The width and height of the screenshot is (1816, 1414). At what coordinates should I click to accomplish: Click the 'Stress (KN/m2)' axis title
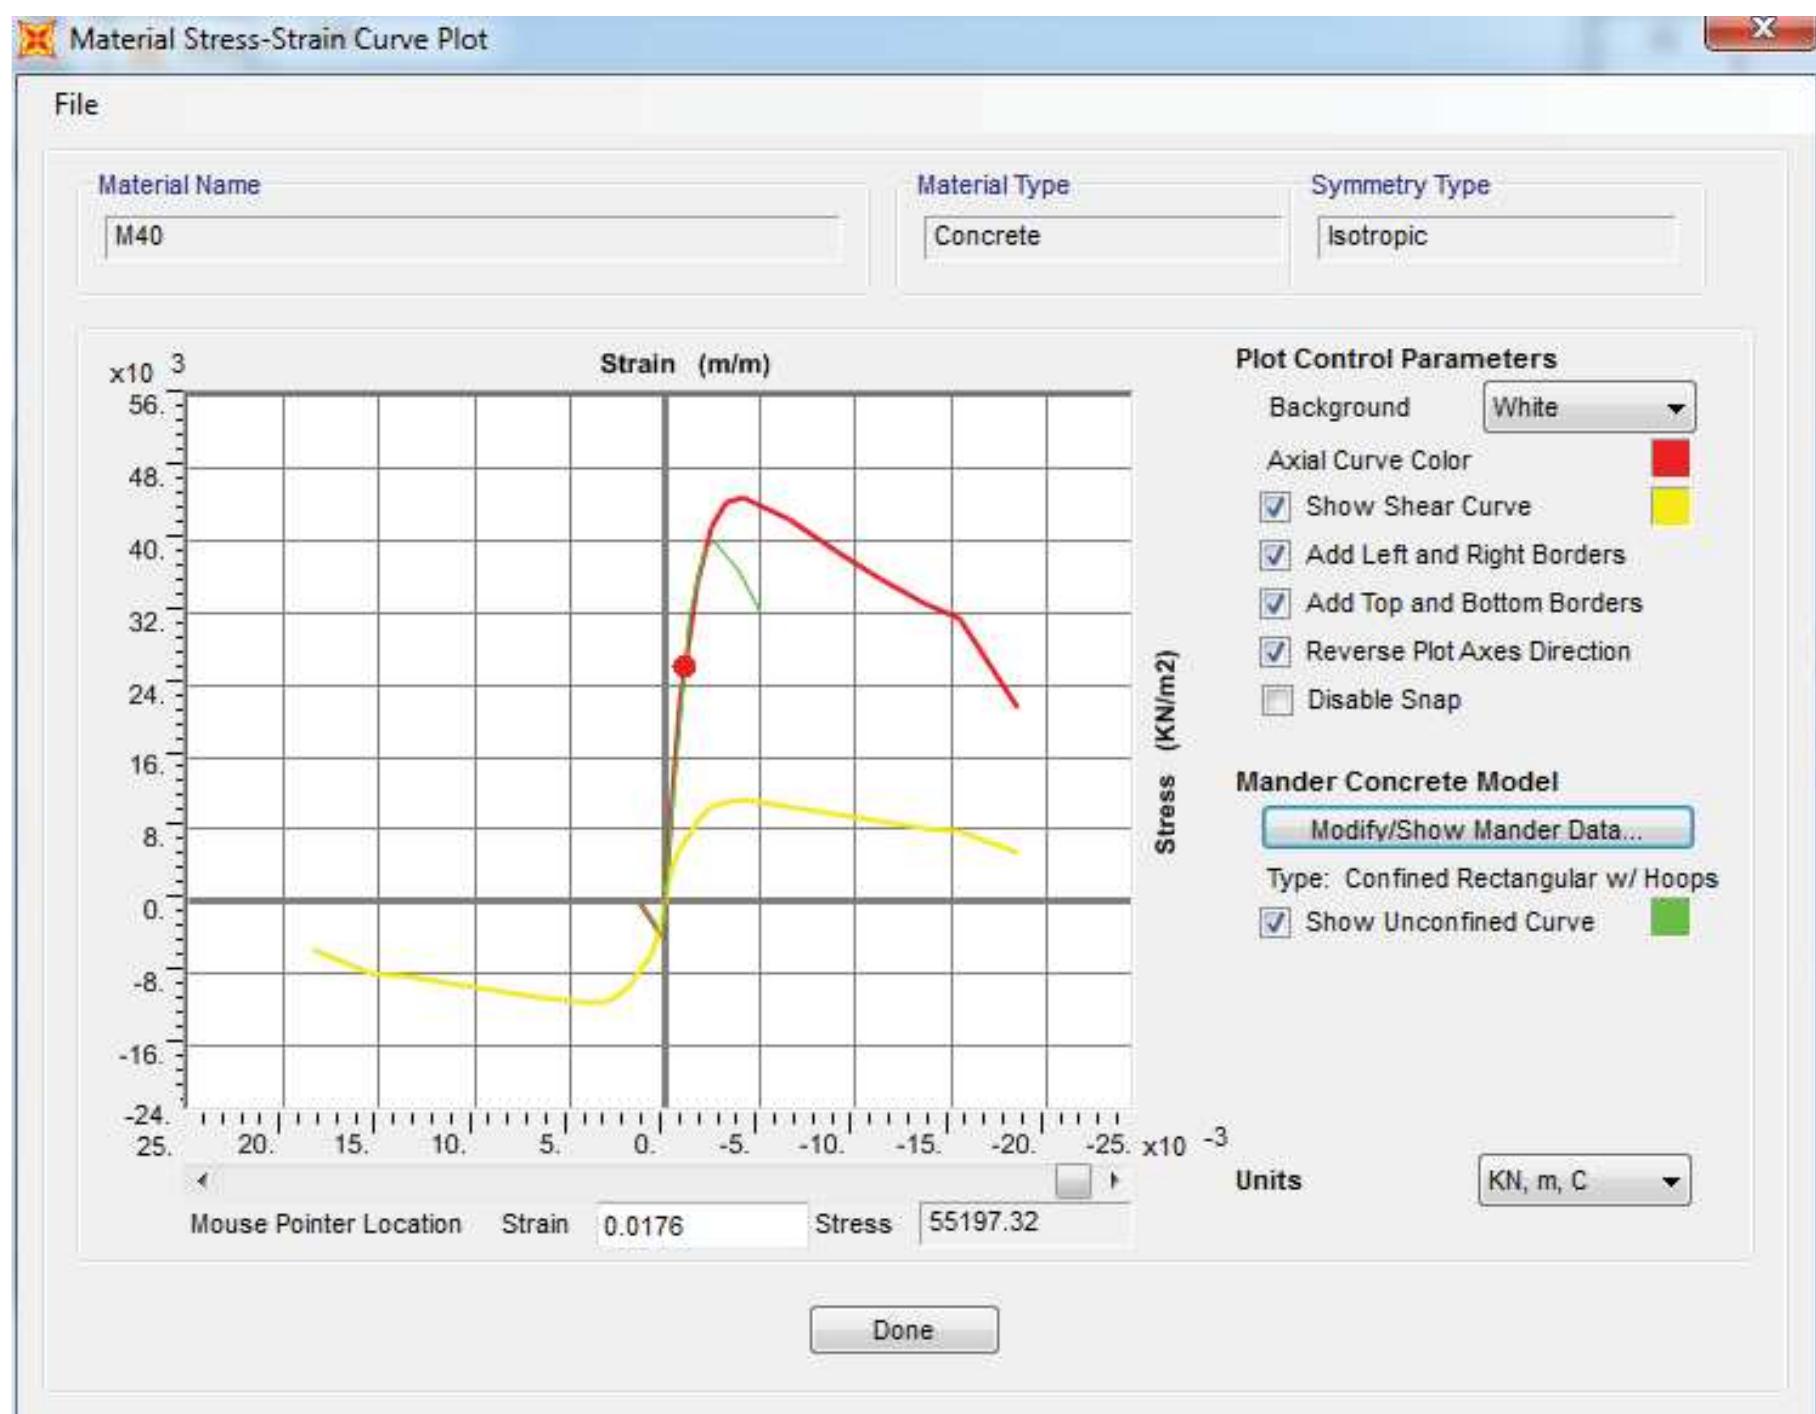click(1165, 752)
